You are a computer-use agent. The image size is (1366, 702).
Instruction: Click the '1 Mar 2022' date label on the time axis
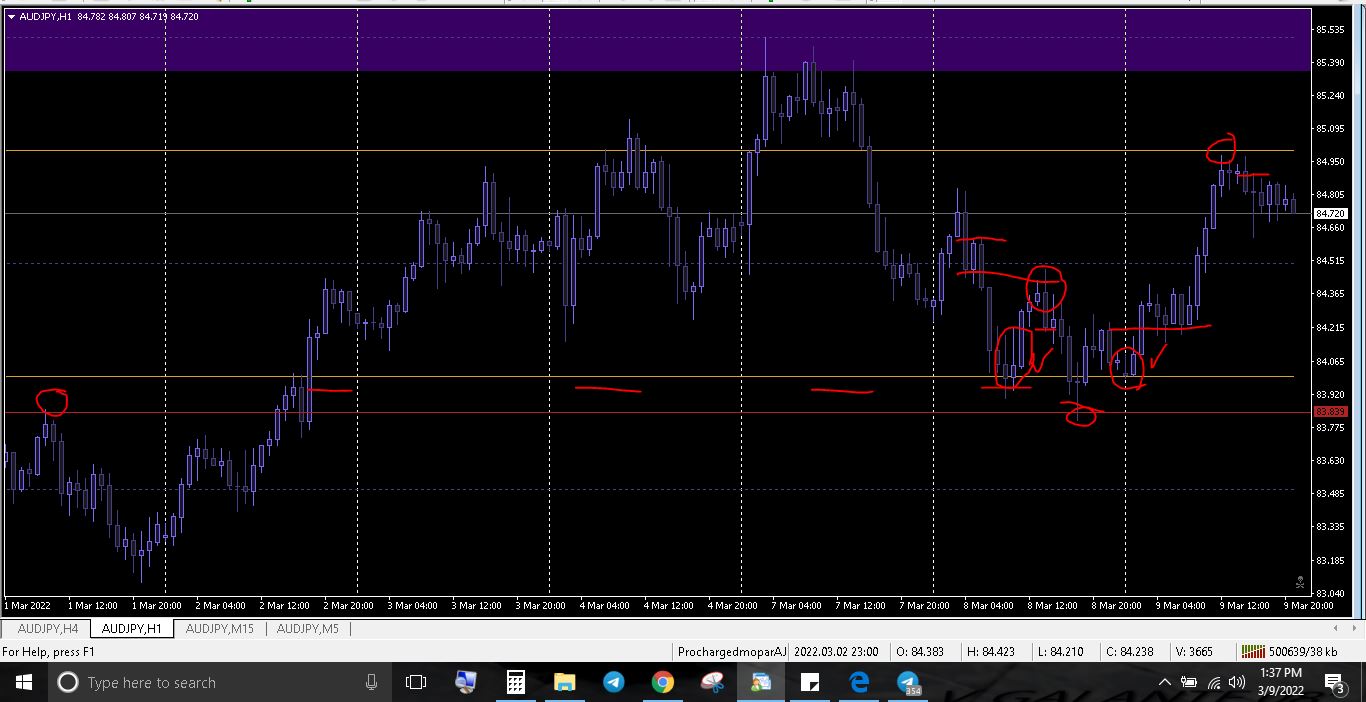(27, 605)
